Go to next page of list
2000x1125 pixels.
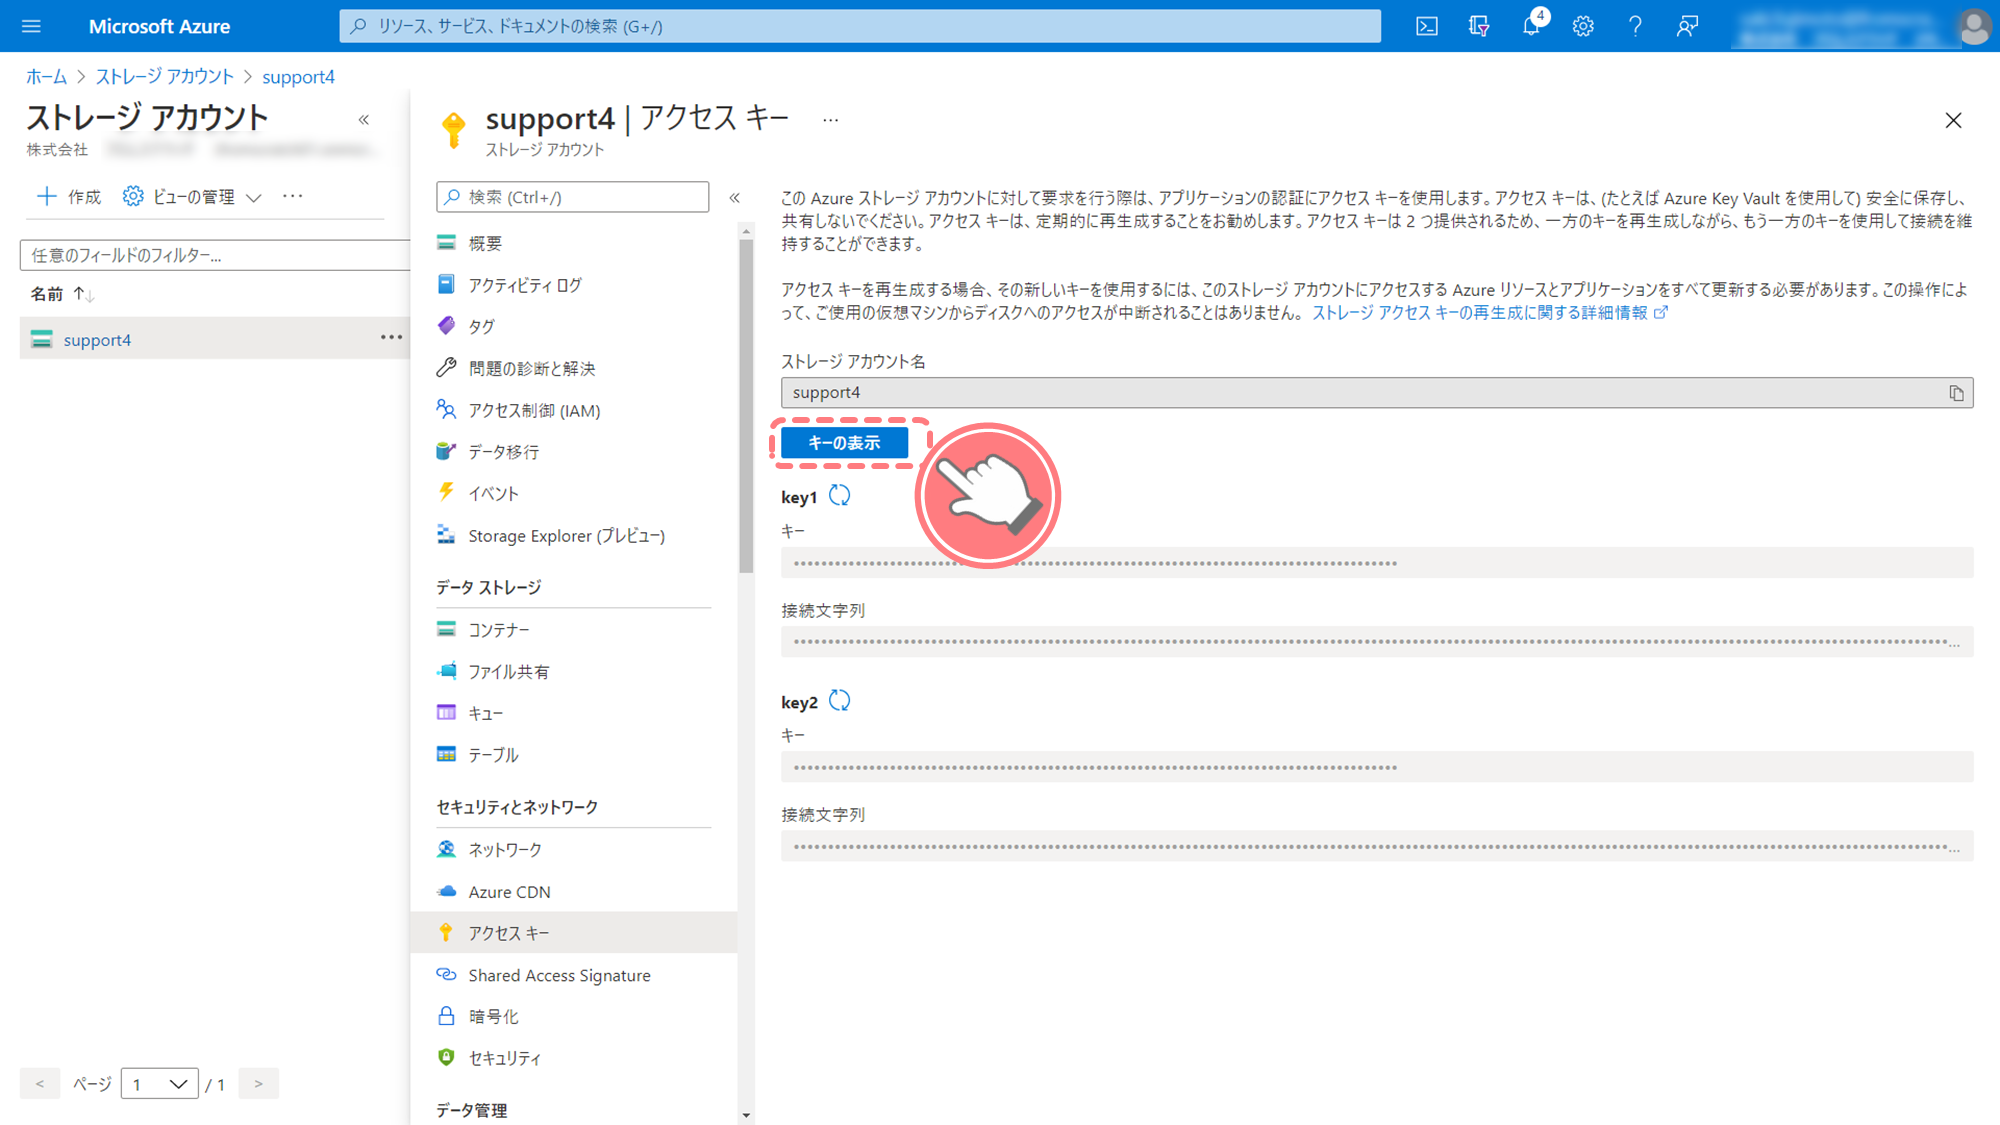(258, 1083)
